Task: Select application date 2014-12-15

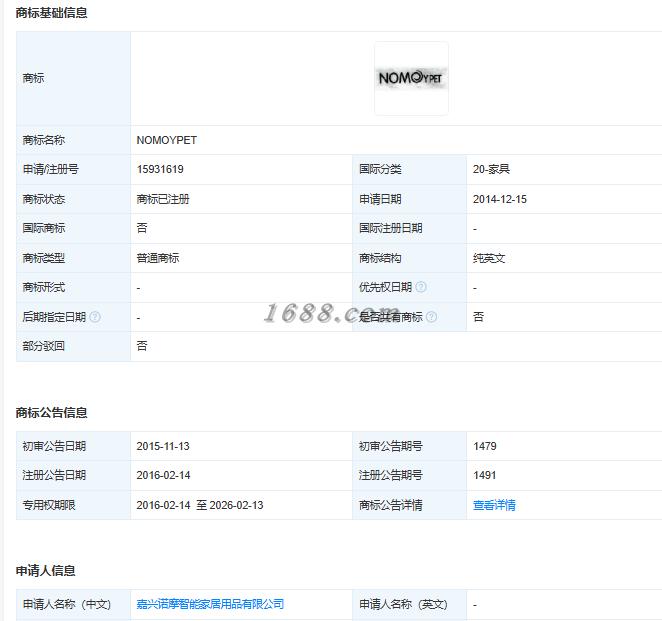Action: point(499,199)
